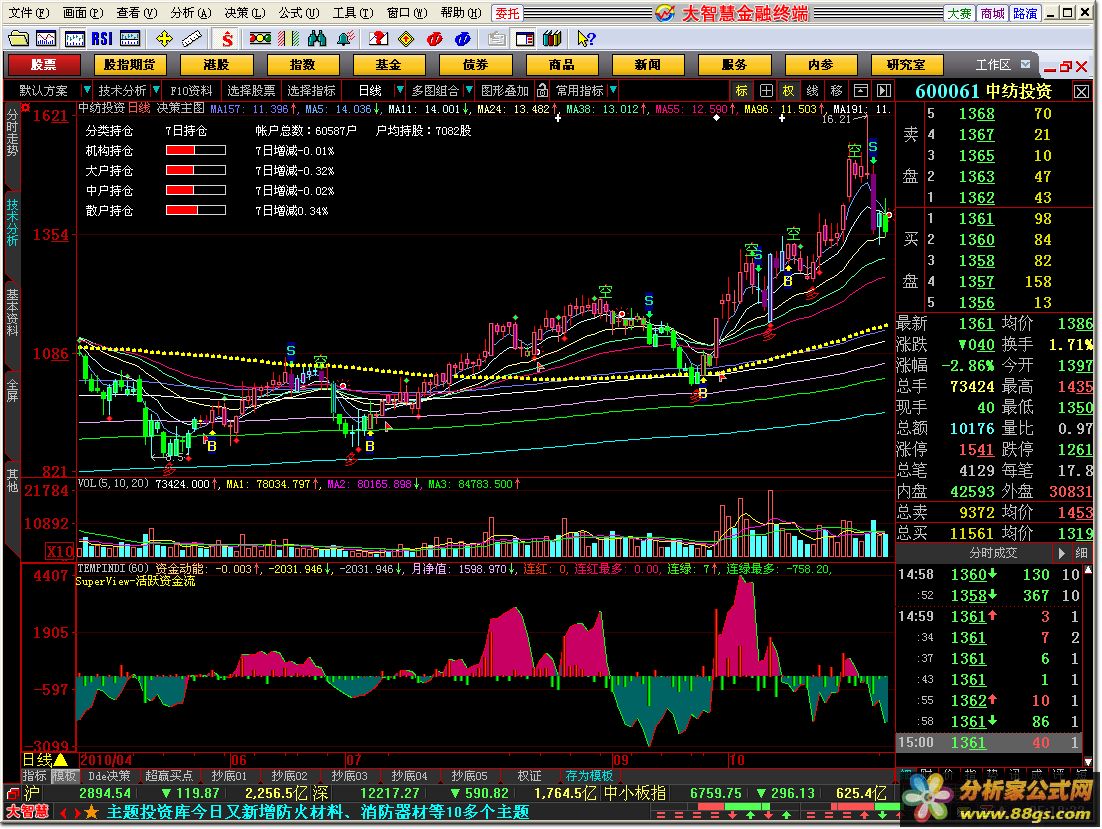Click the yellow four-arrow move icon
The image size is (1102, 829).
pos(164,39)
